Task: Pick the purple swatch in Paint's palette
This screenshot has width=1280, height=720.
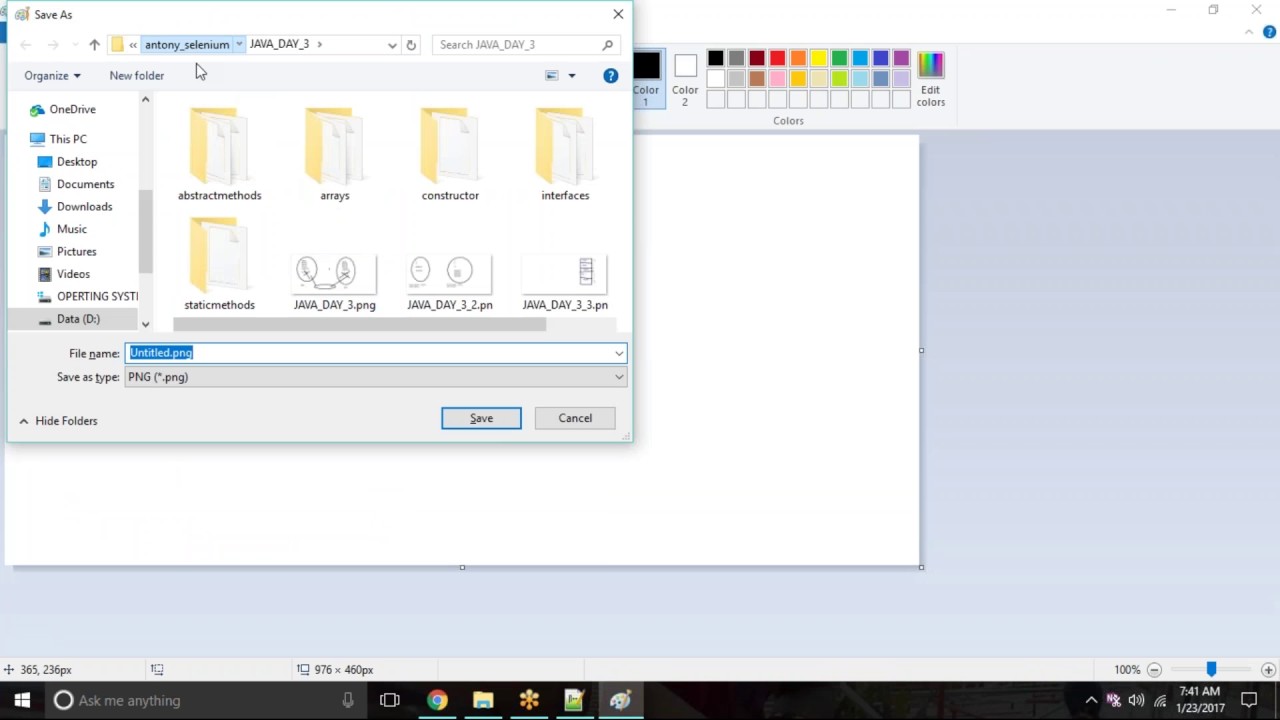Action: (901, 59)
